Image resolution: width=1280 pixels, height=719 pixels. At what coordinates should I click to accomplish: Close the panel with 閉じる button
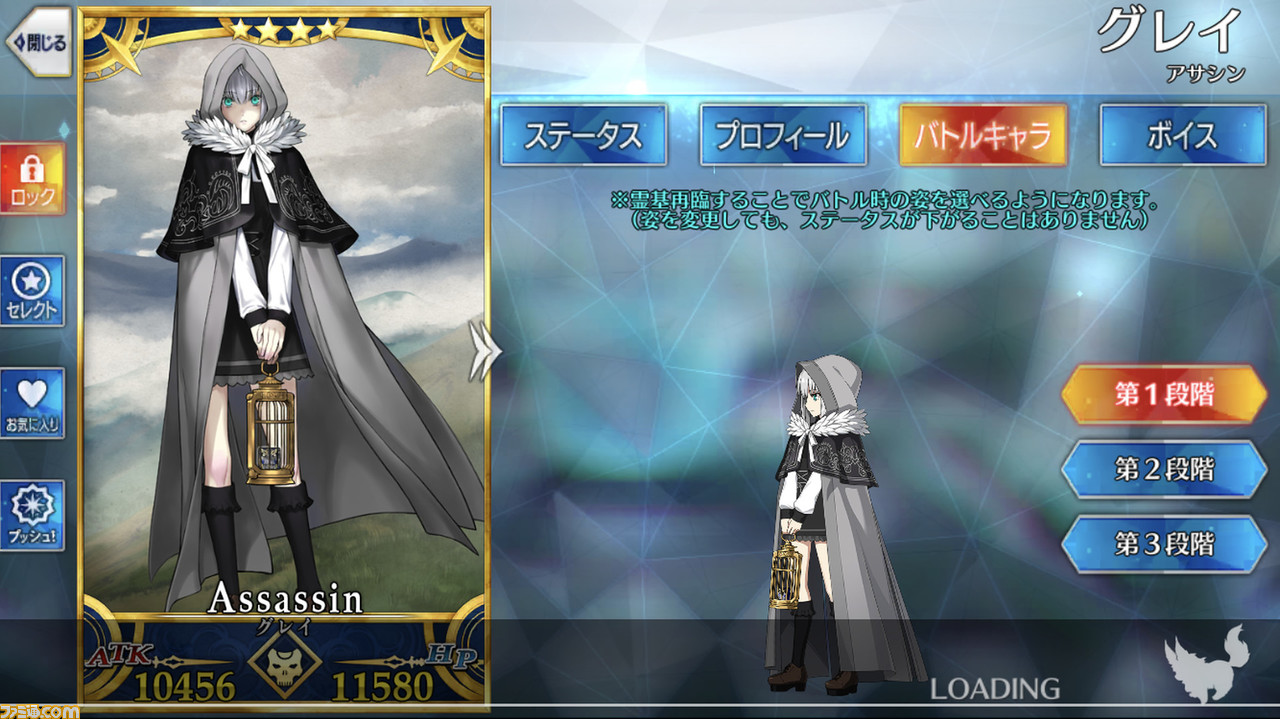(38, 41)
